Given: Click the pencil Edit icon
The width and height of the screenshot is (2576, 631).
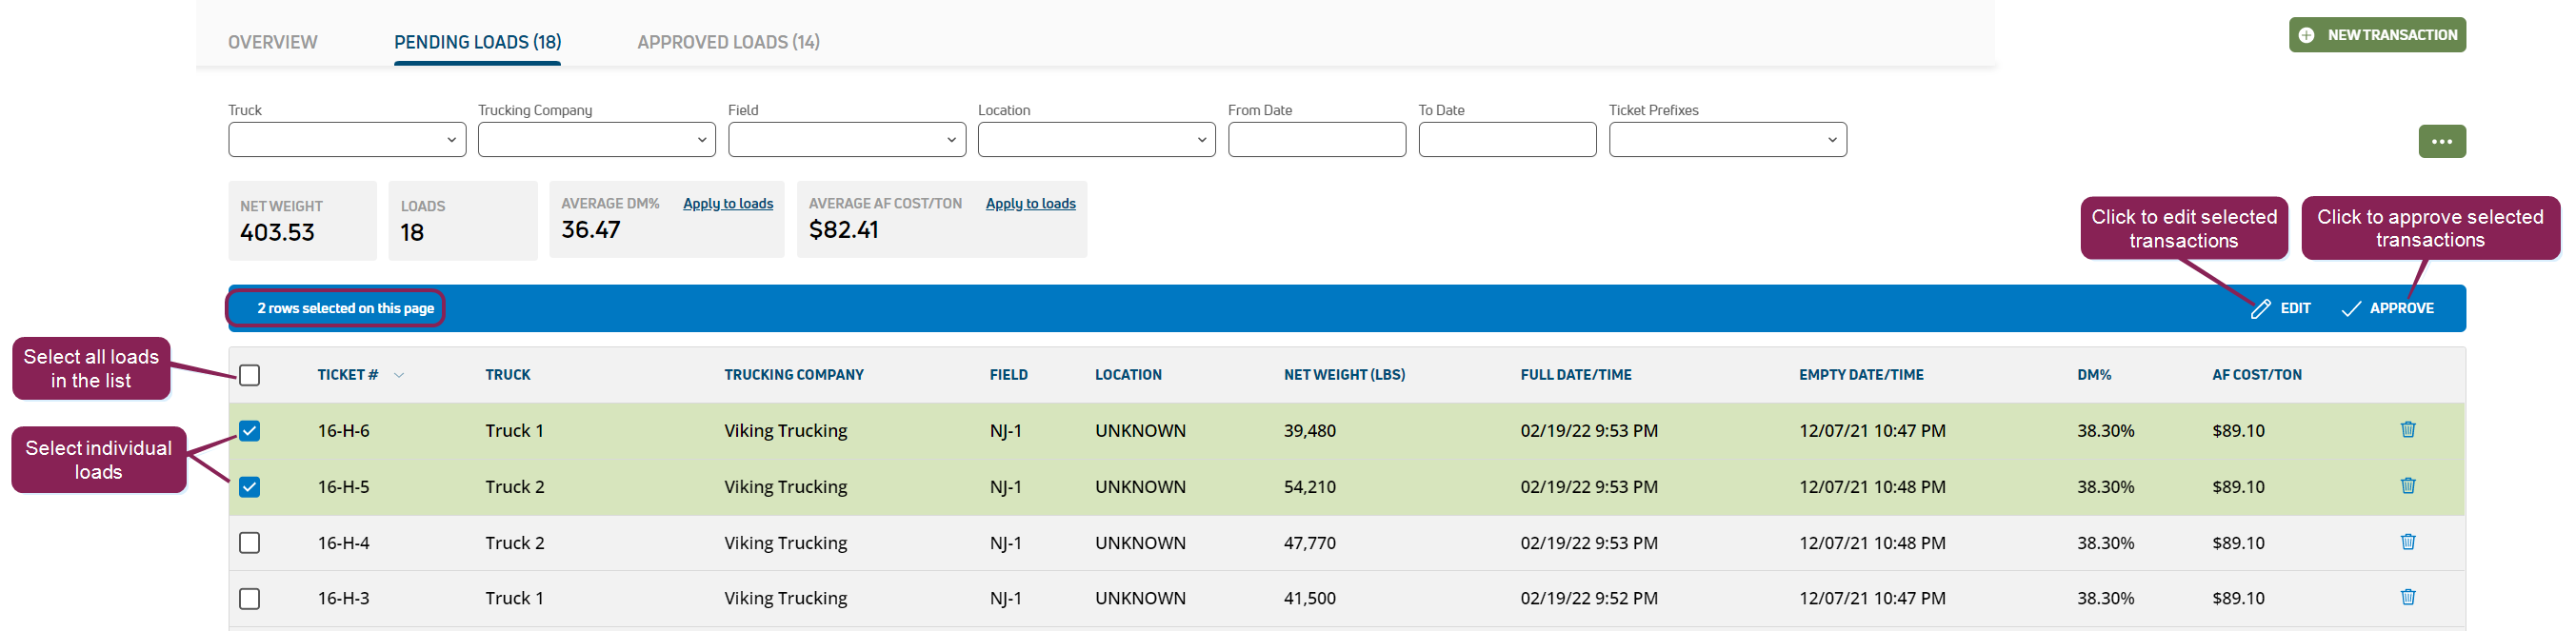Looking at the screenshot, I should (x=2260, y=309).
